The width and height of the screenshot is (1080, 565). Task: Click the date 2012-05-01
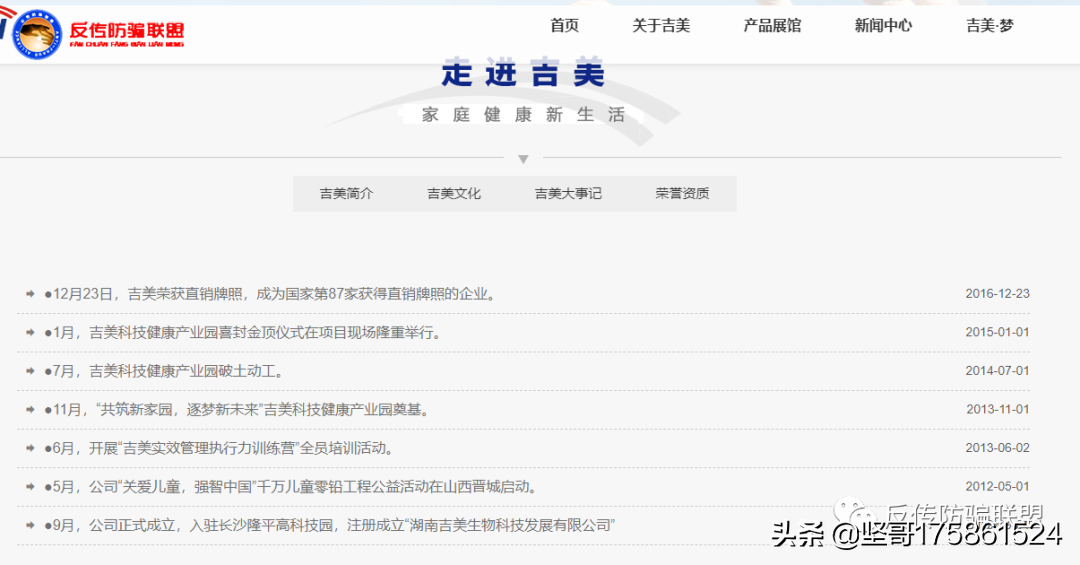(x=997, y=486)
